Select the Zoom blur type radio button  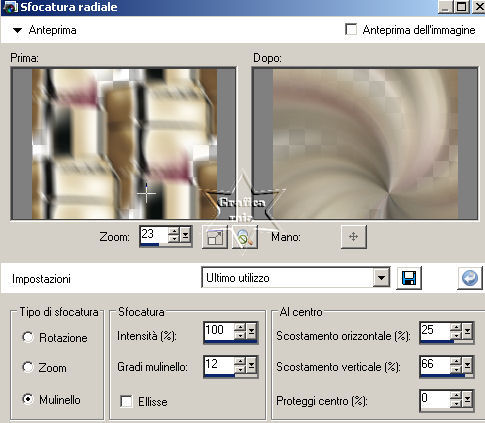(x=28, y=367)
